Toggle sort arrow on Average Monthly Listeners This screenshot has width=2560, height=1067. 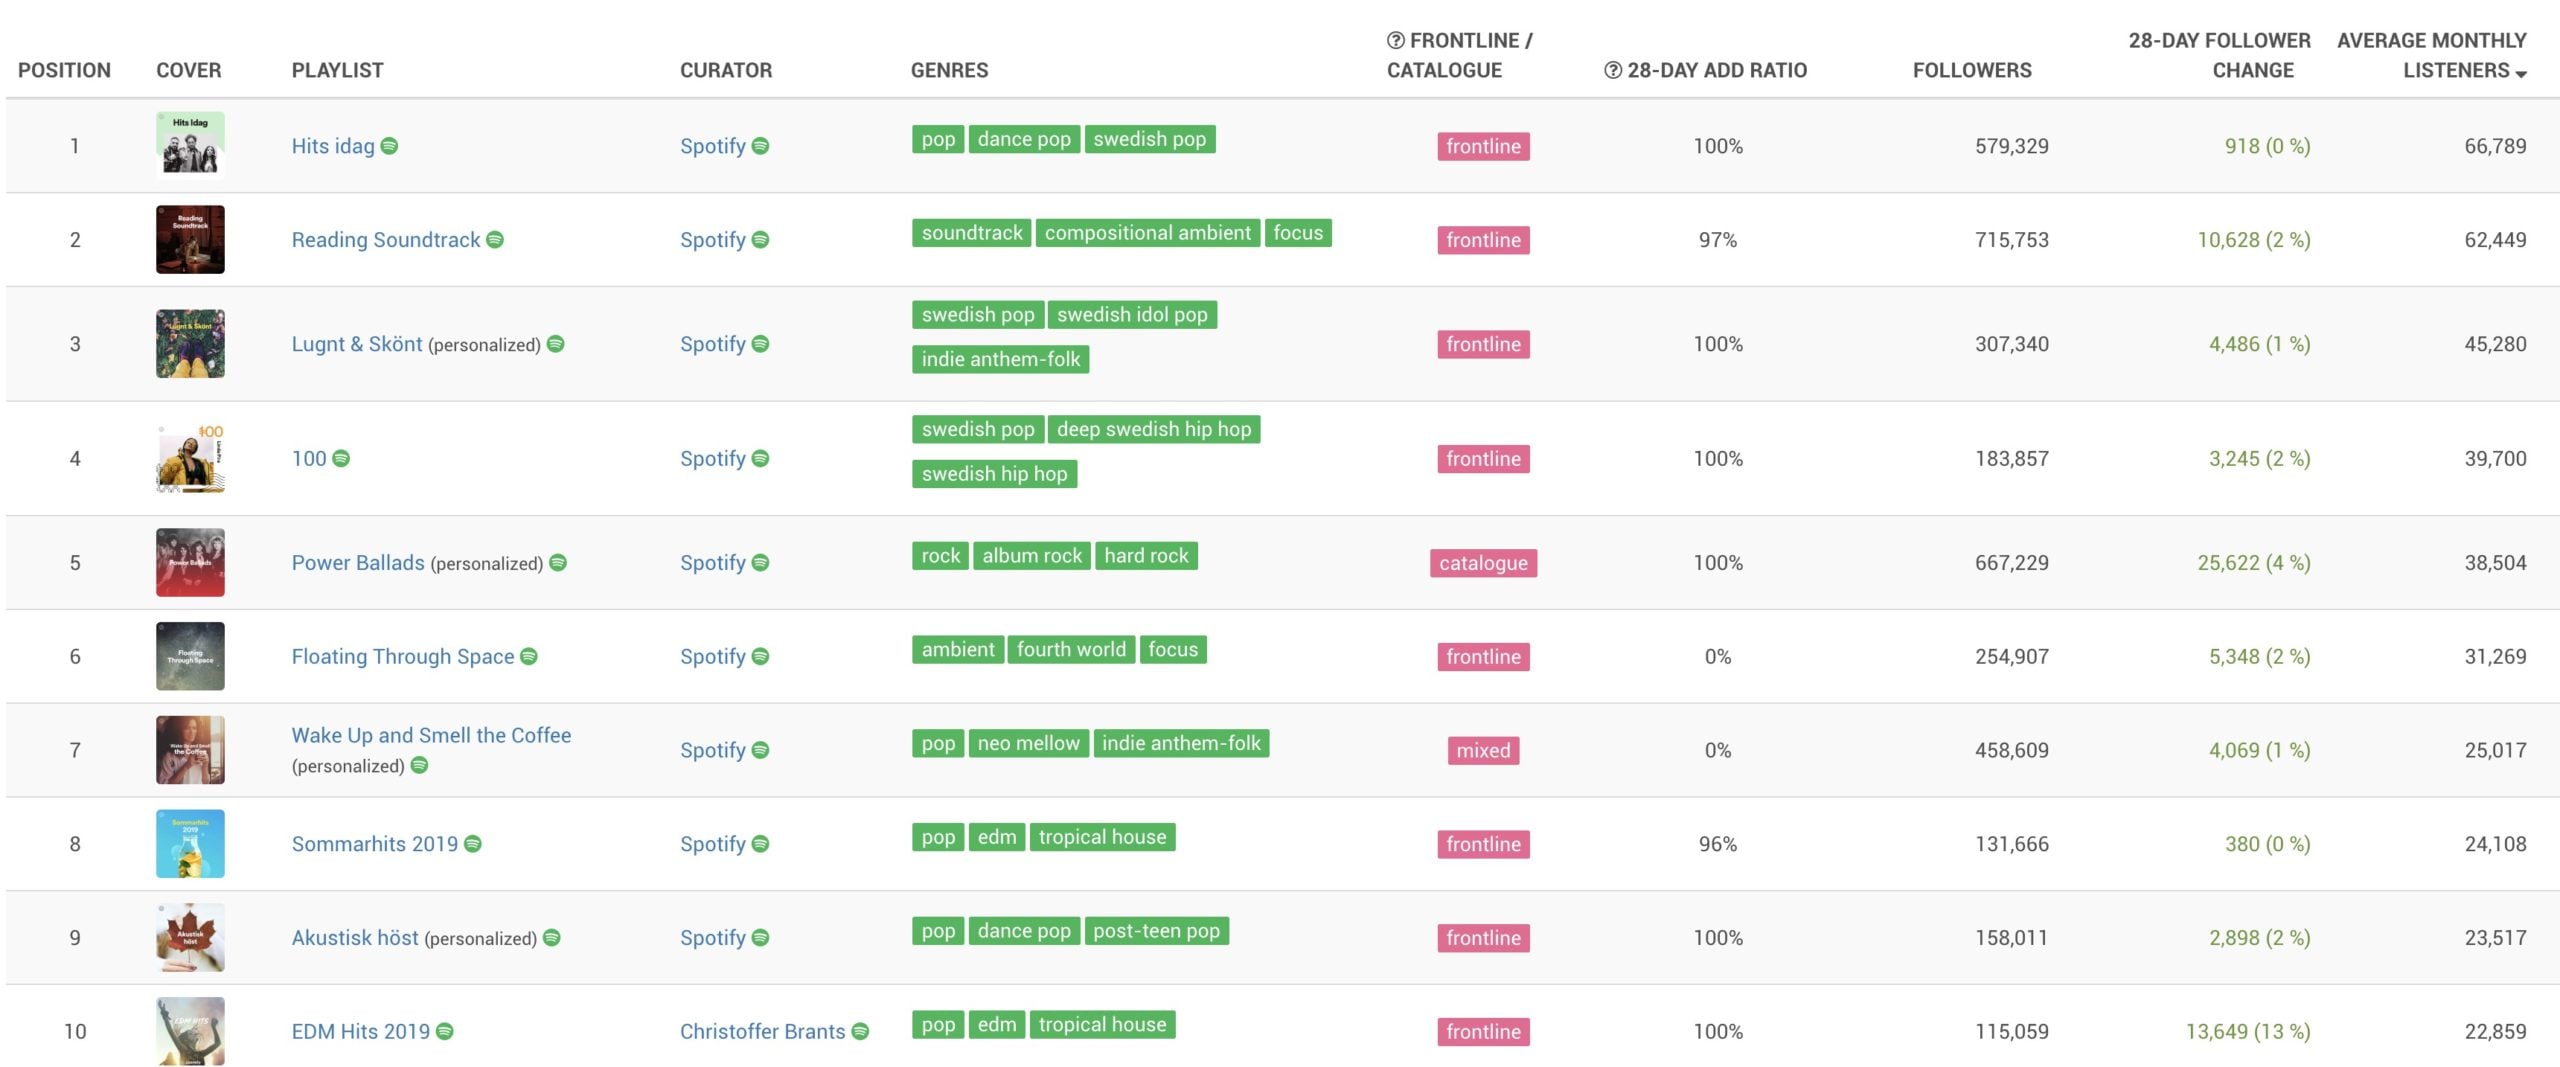tap(2521, 73)
